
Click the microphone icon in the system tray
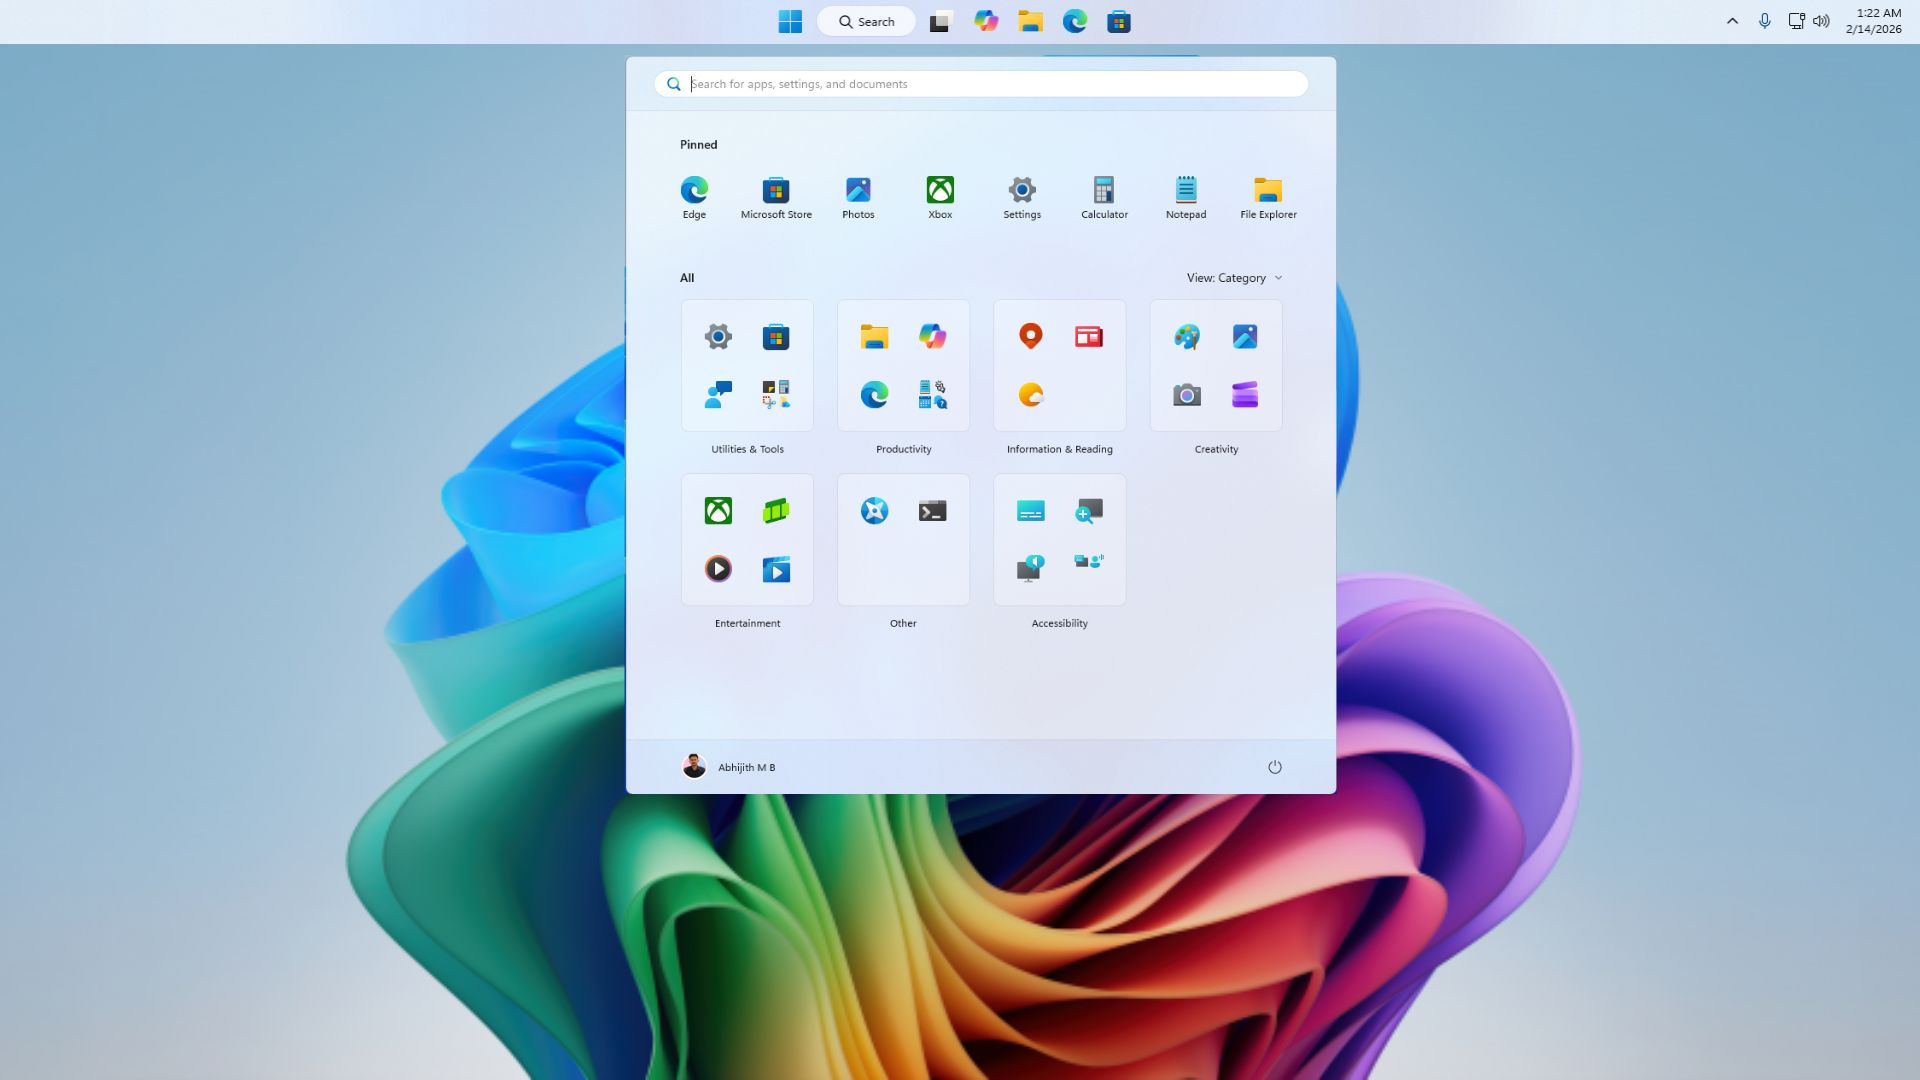[1765, 20]
